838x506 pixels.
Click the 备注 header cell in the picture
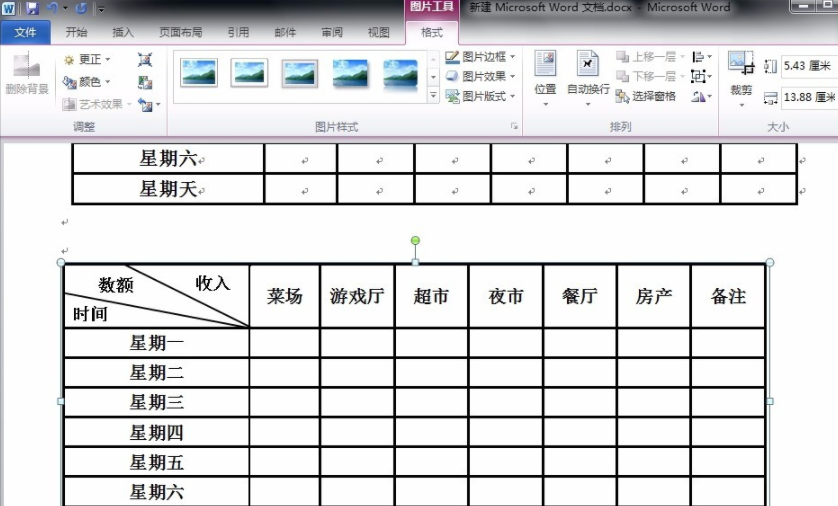pos(728,296)
